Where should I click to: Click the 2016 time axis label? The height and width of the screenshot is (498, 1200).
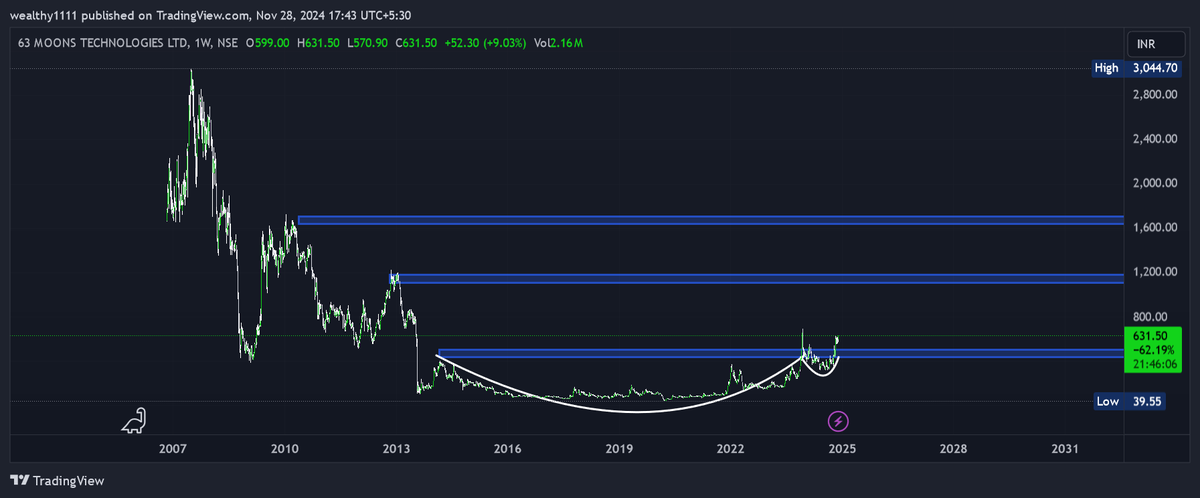508,450
